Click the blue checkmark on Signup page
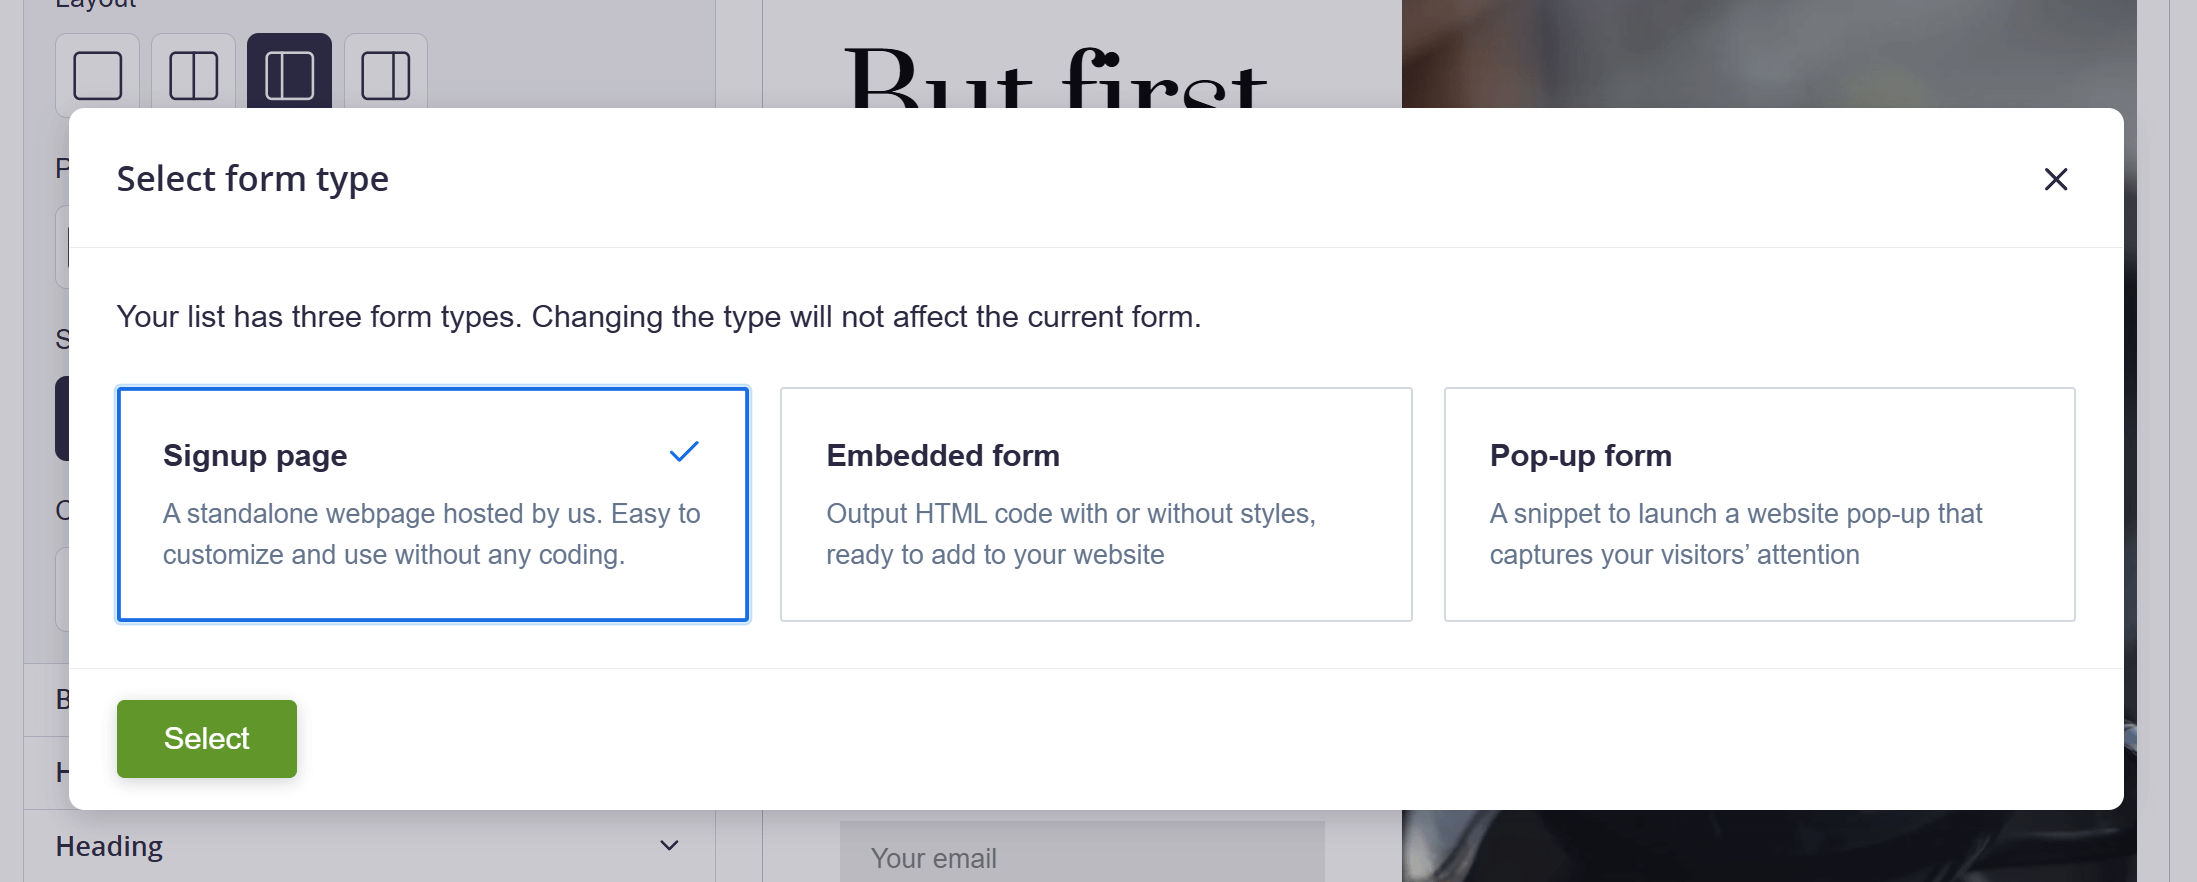The image size is (2197, 882). pos(684,452)
